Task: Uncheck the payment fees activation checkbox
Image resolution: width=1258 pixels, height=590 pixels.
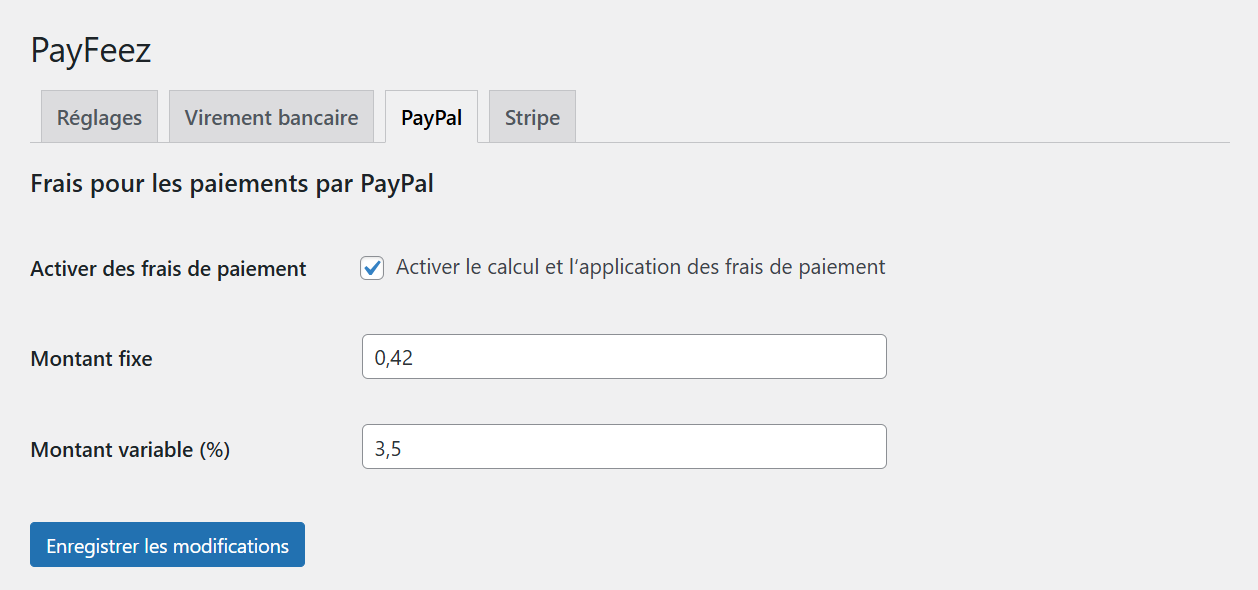Action: tap(372, 268)
